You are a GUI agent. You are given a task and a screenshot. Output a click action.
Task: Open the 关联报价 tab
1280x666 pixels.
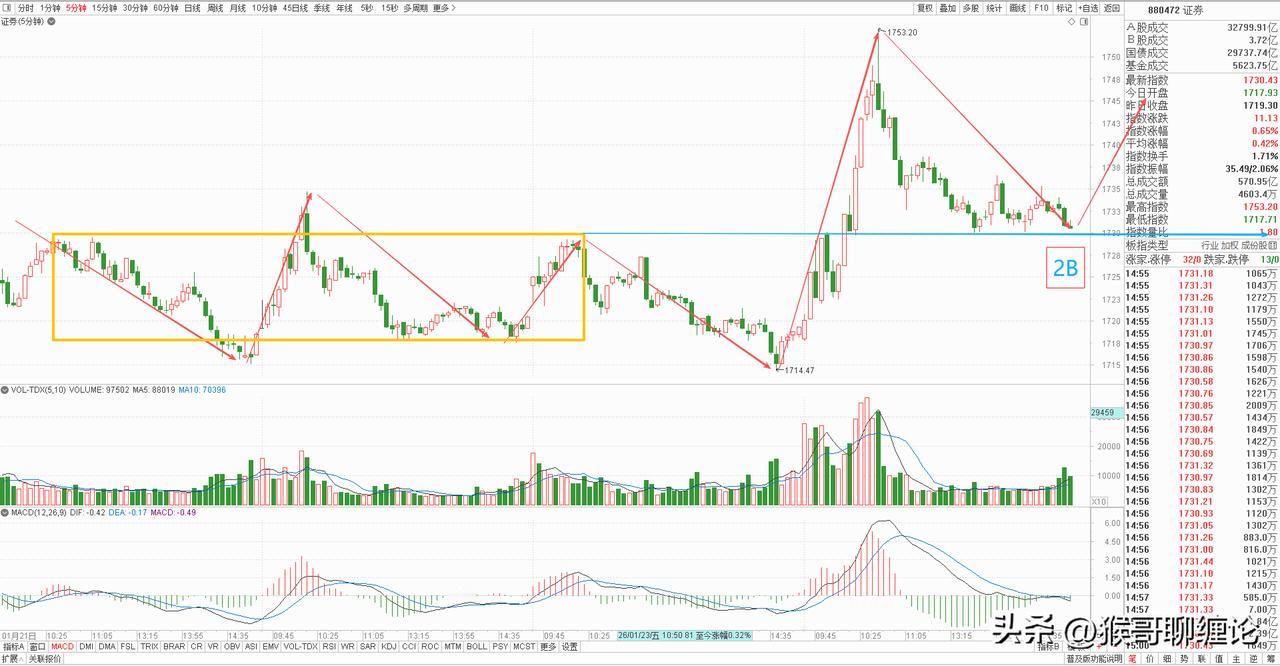45,659
